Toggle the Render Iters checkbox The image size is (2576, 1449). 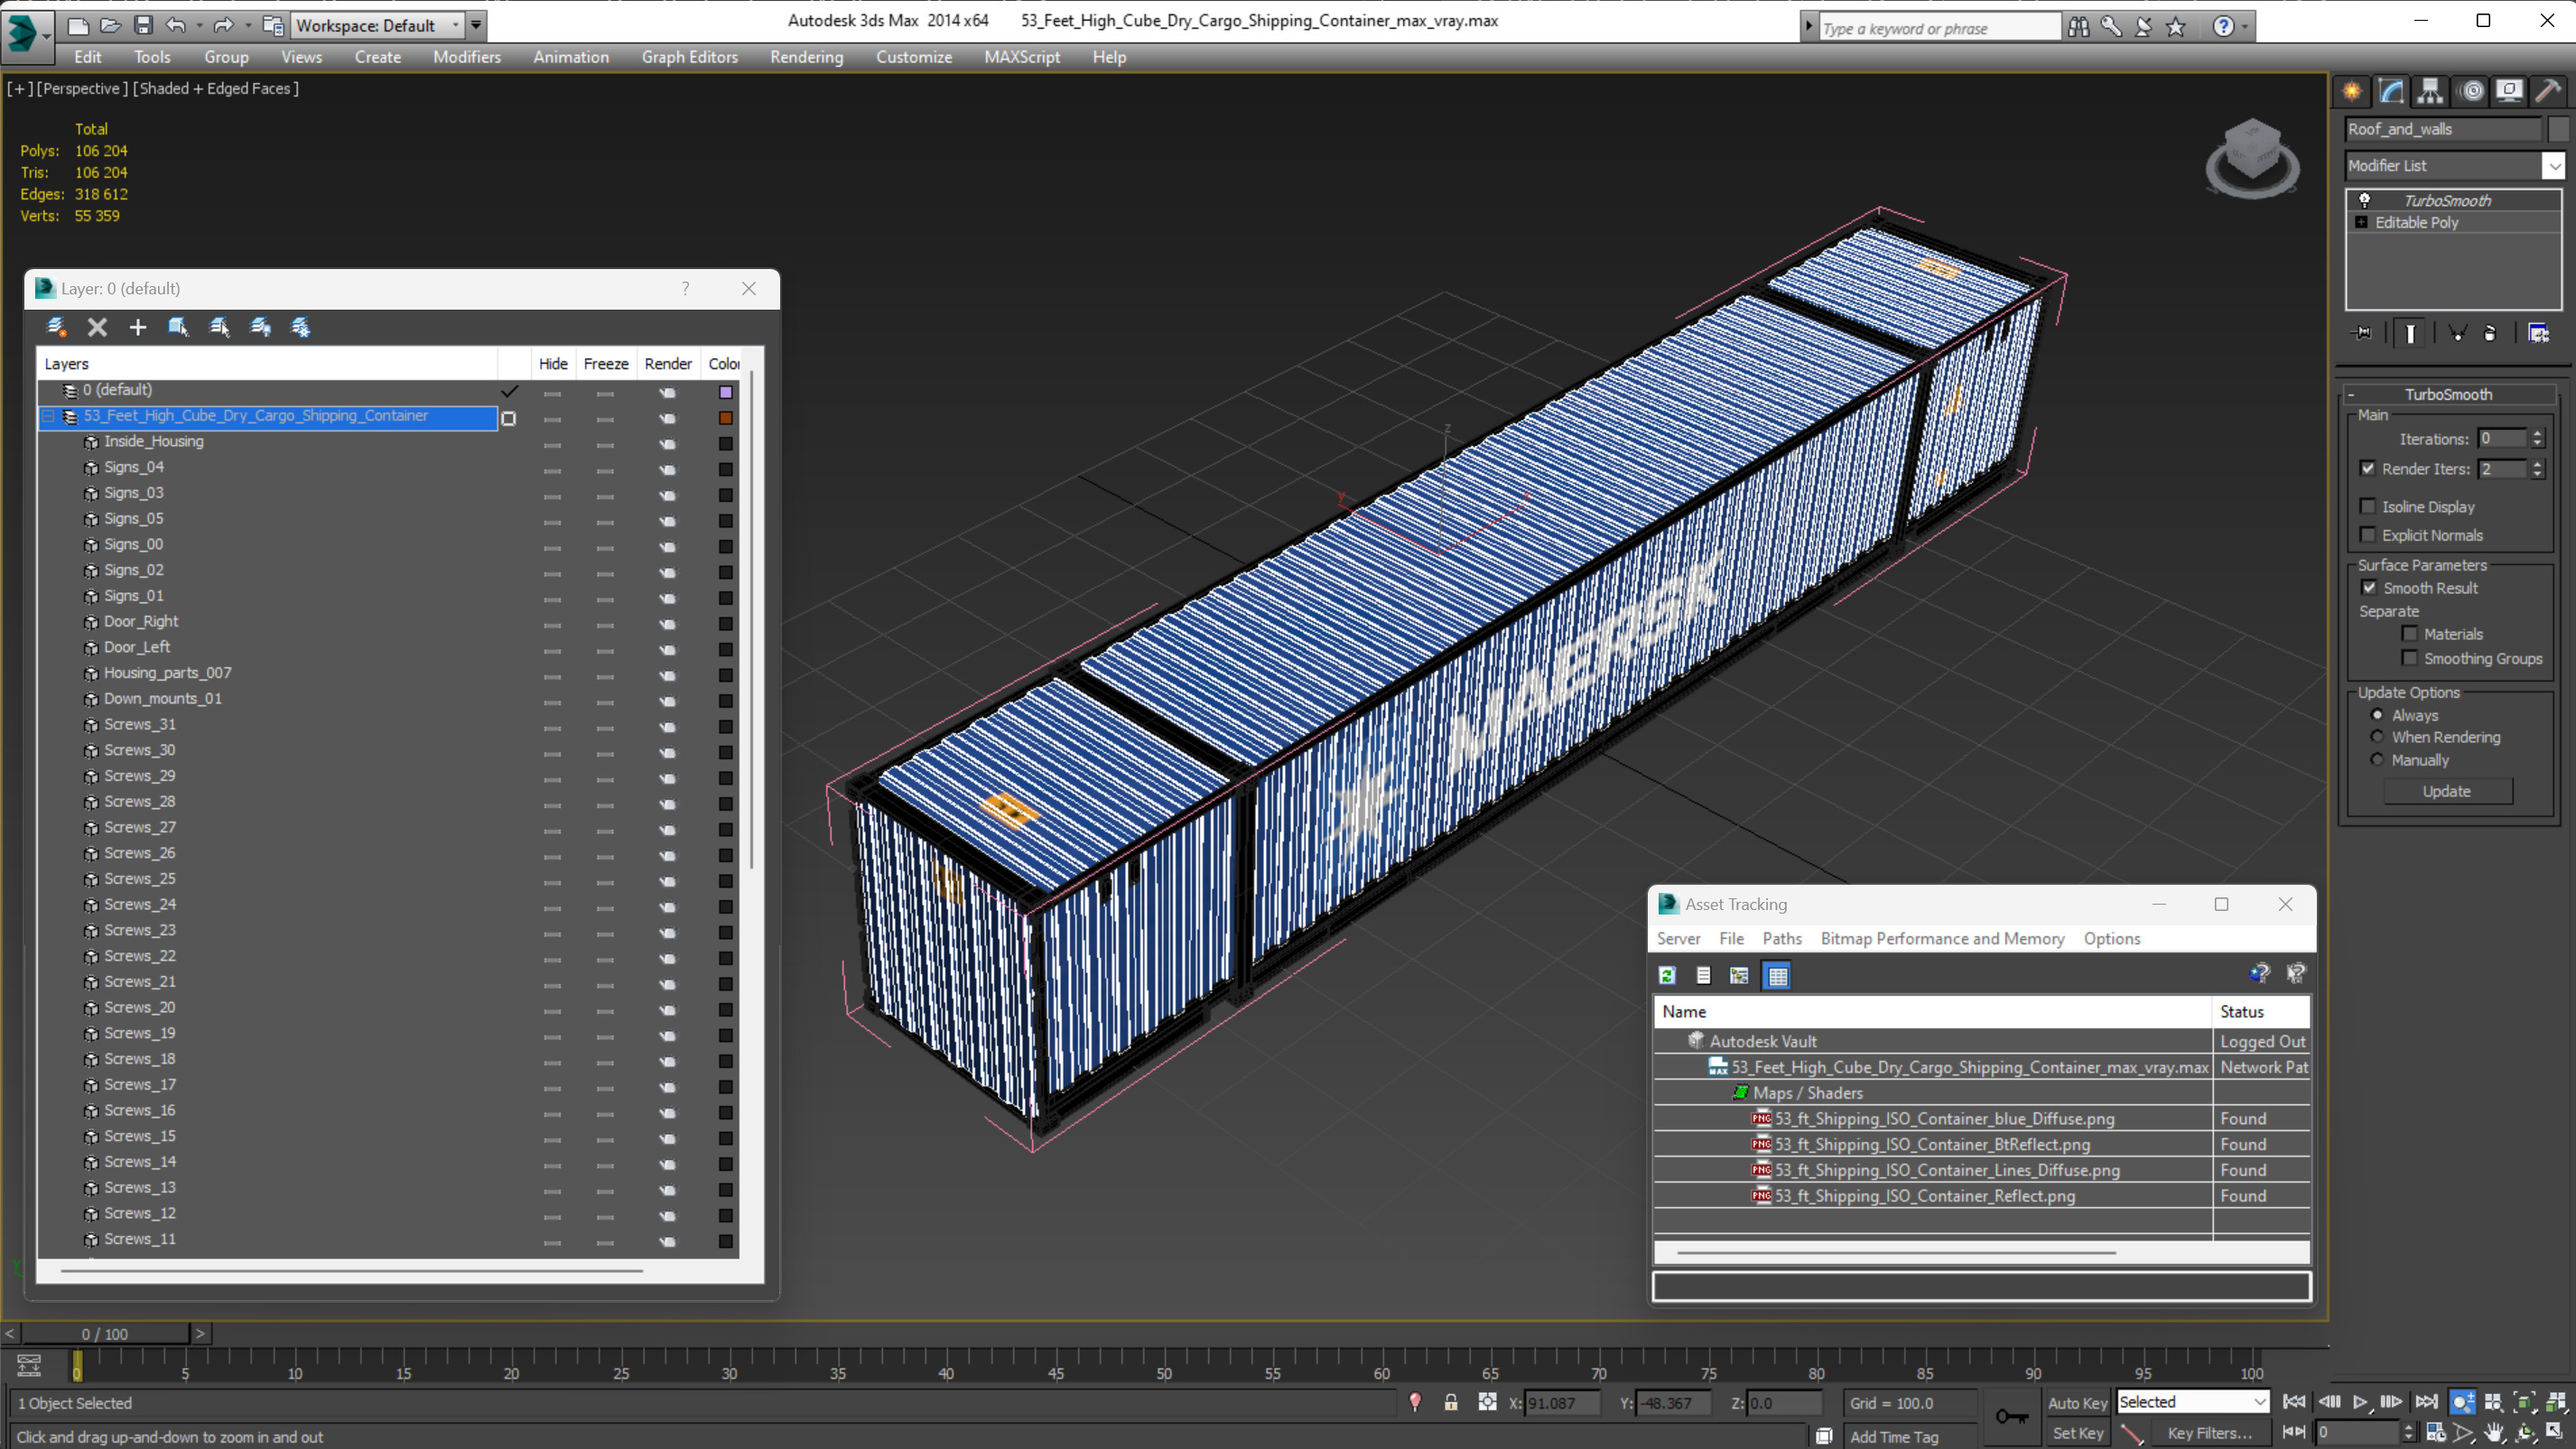tap(2368, 468)
